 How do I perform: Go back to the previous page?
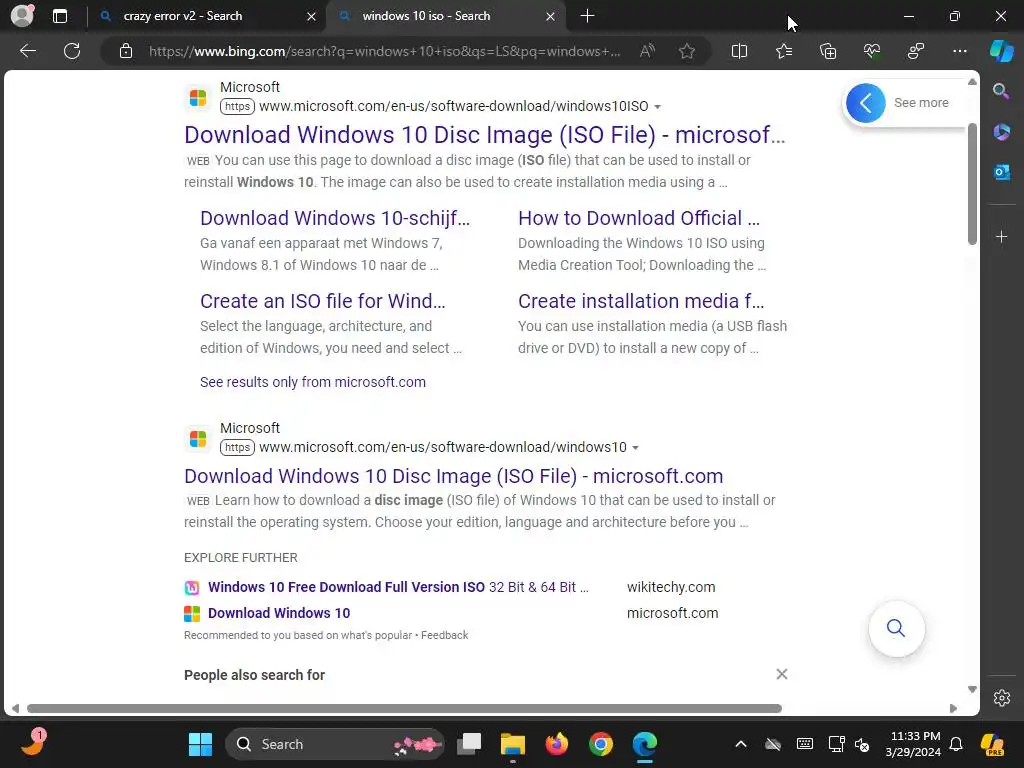28,51
